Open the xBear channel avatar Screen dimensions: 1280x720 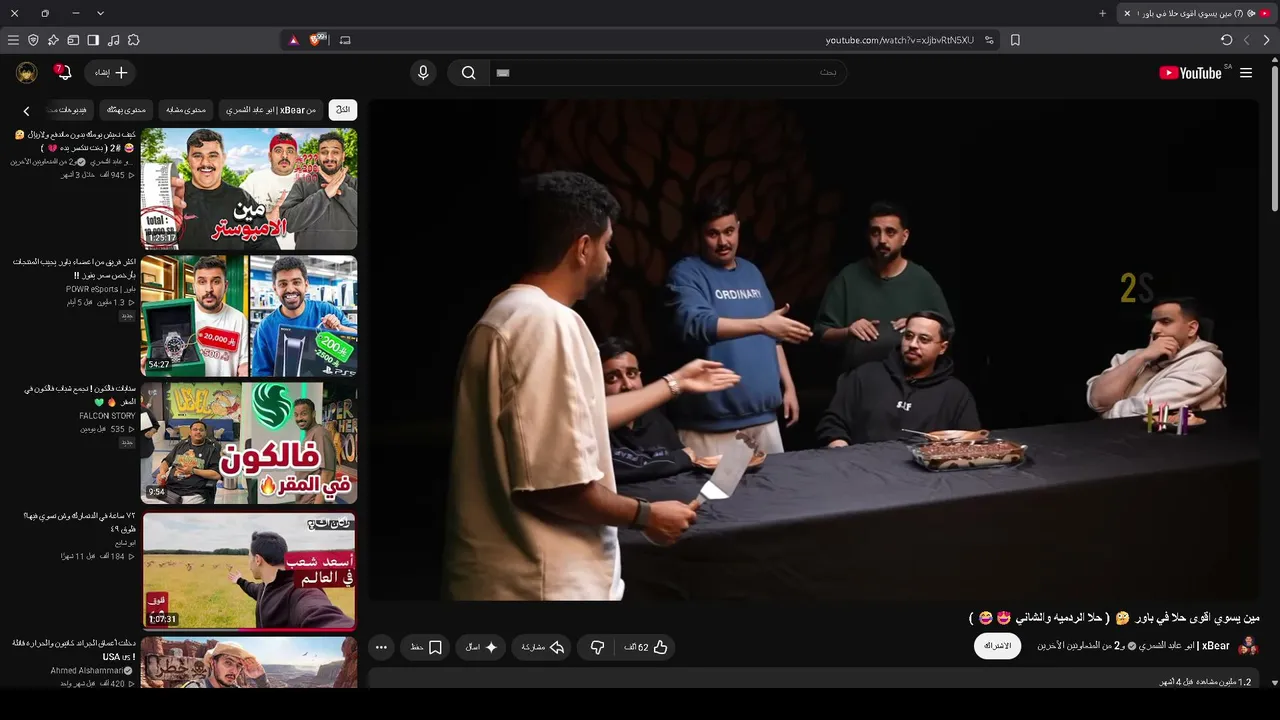1248,646
